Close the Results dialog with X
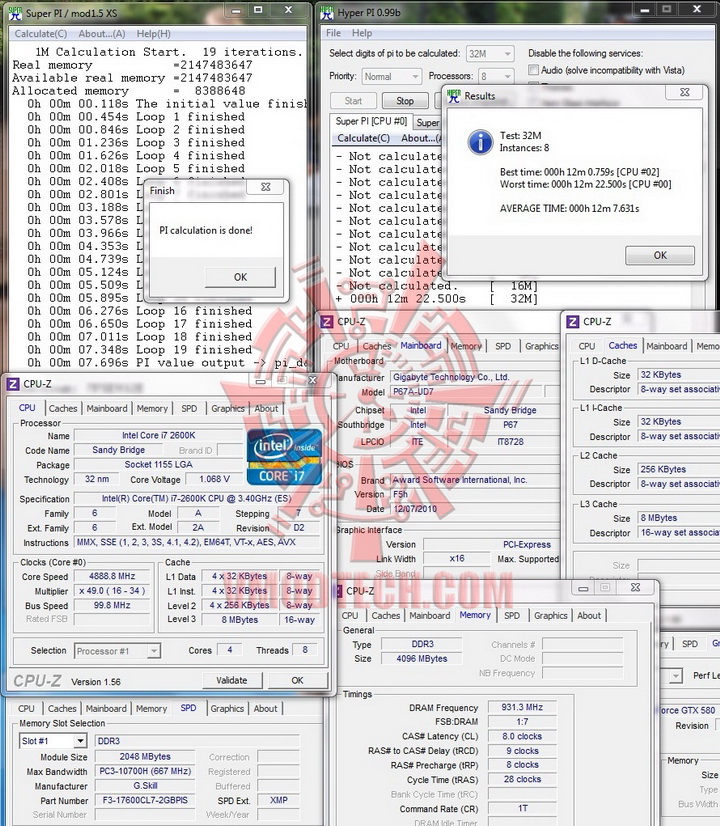Image resolution: width=720 pixels, height=826 pixels. 685,92
